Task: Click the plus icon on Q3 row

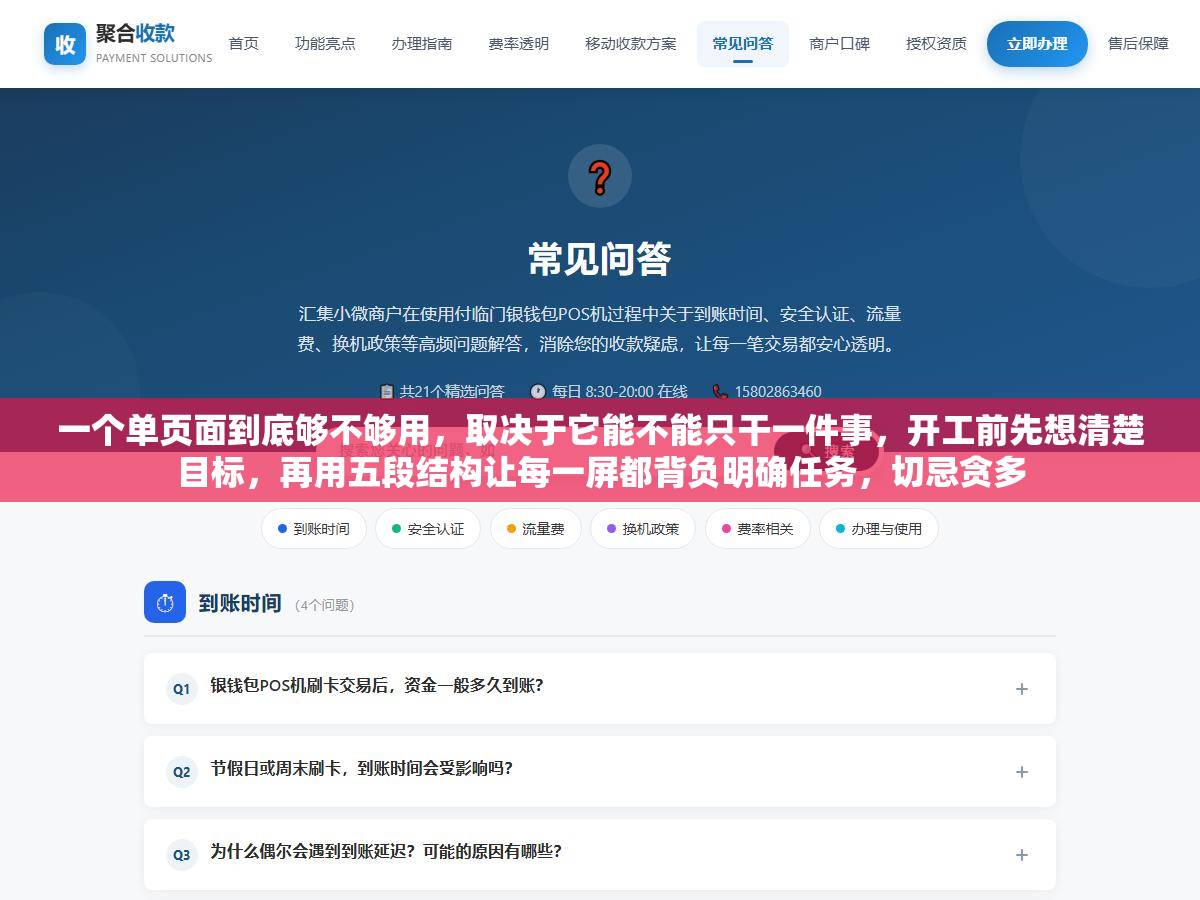Action: pyautogui.click(x=1022, y=855)
